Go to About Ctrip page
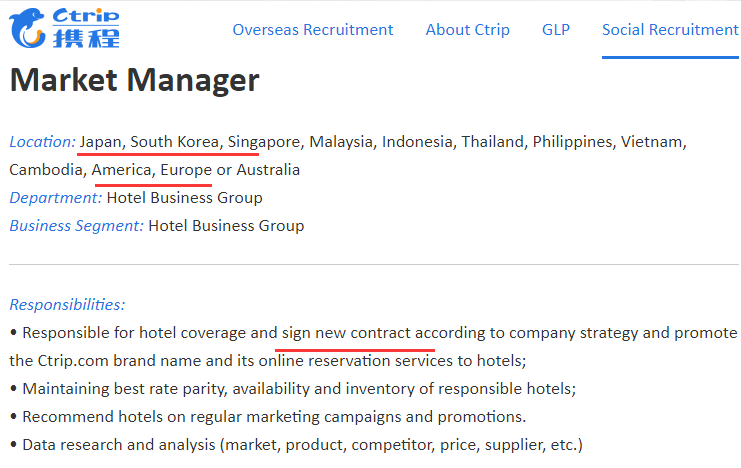 pyautogui.click(x=467, y=30)
